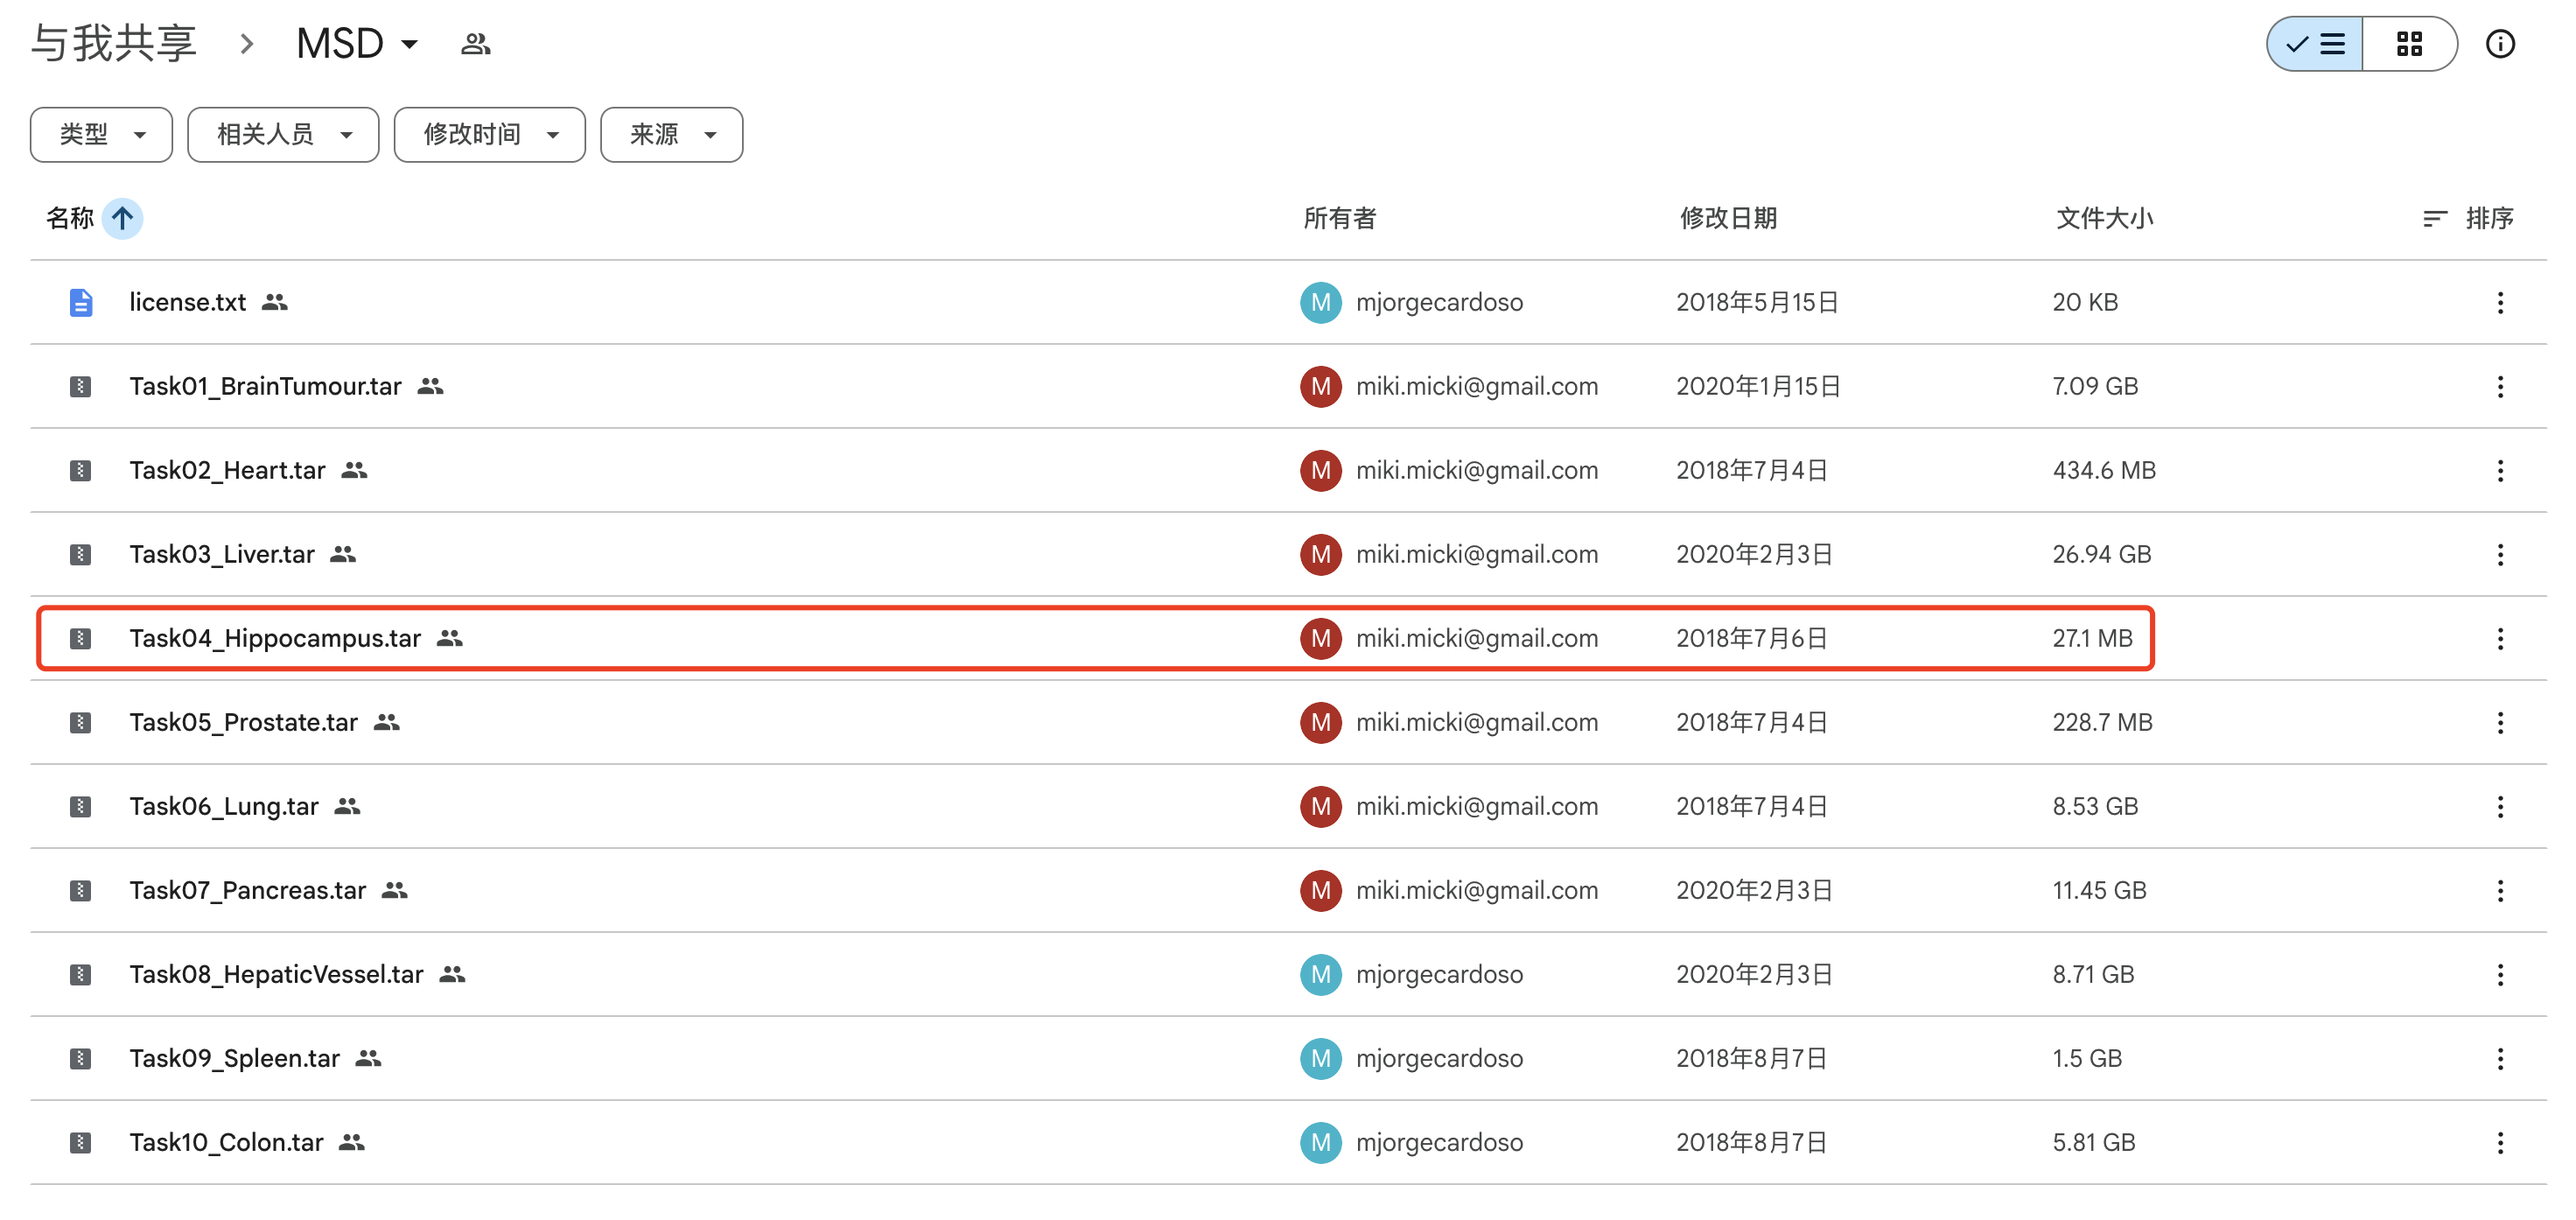Viewport: 2576px width, 1220px height.
Task: Open the MSD folder dropdown menu
Action: pos(357,44)
